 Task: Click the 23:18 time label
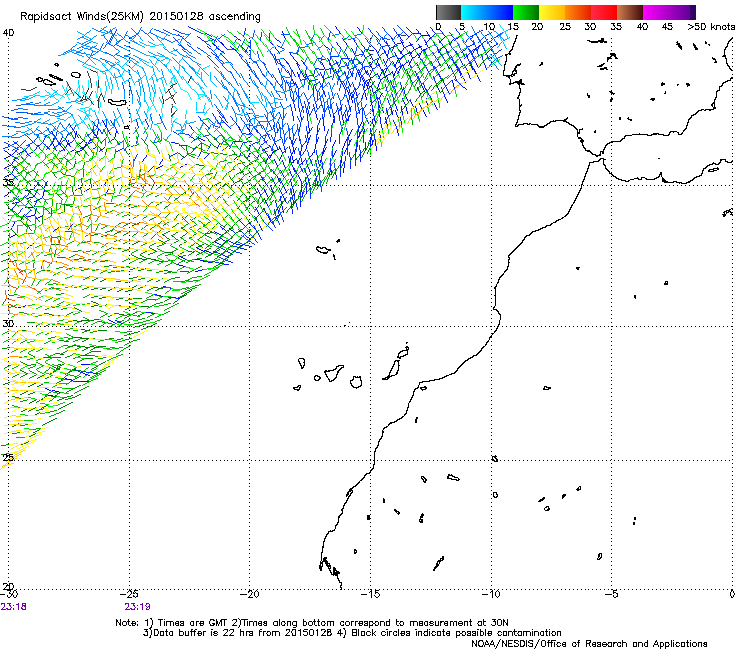pyautogui.click(x=13, y=607)
